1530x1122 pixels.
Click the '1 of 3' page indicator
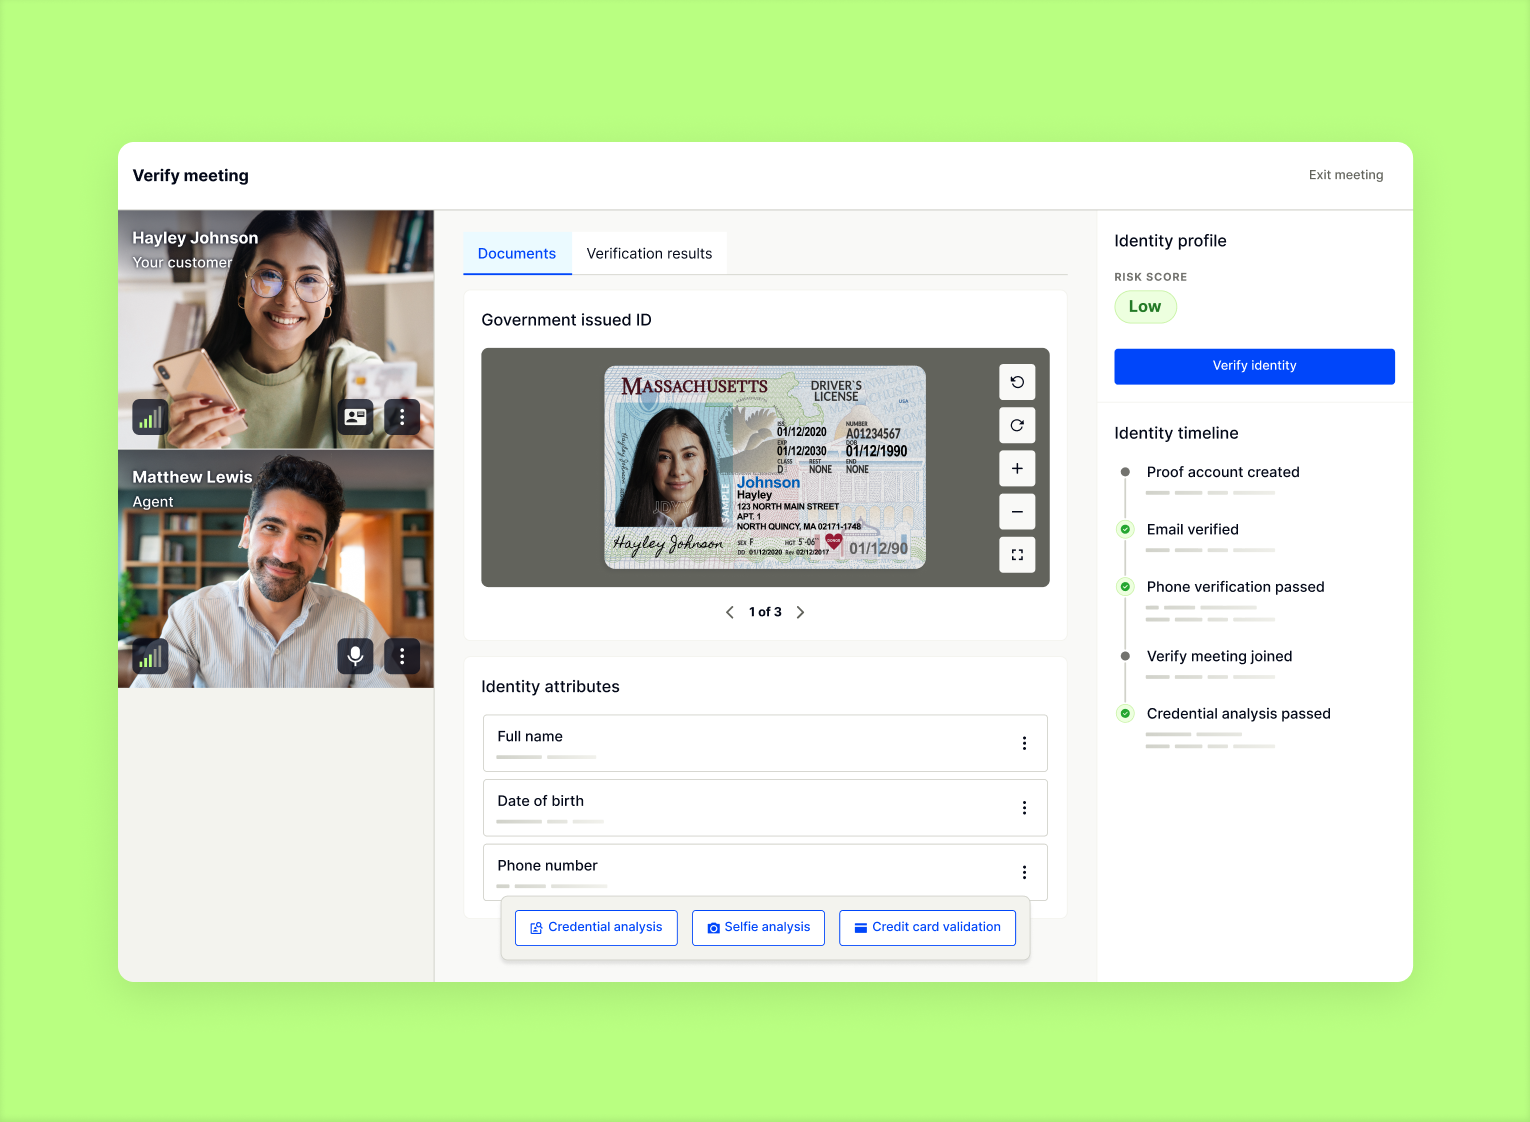coord(765,612)
